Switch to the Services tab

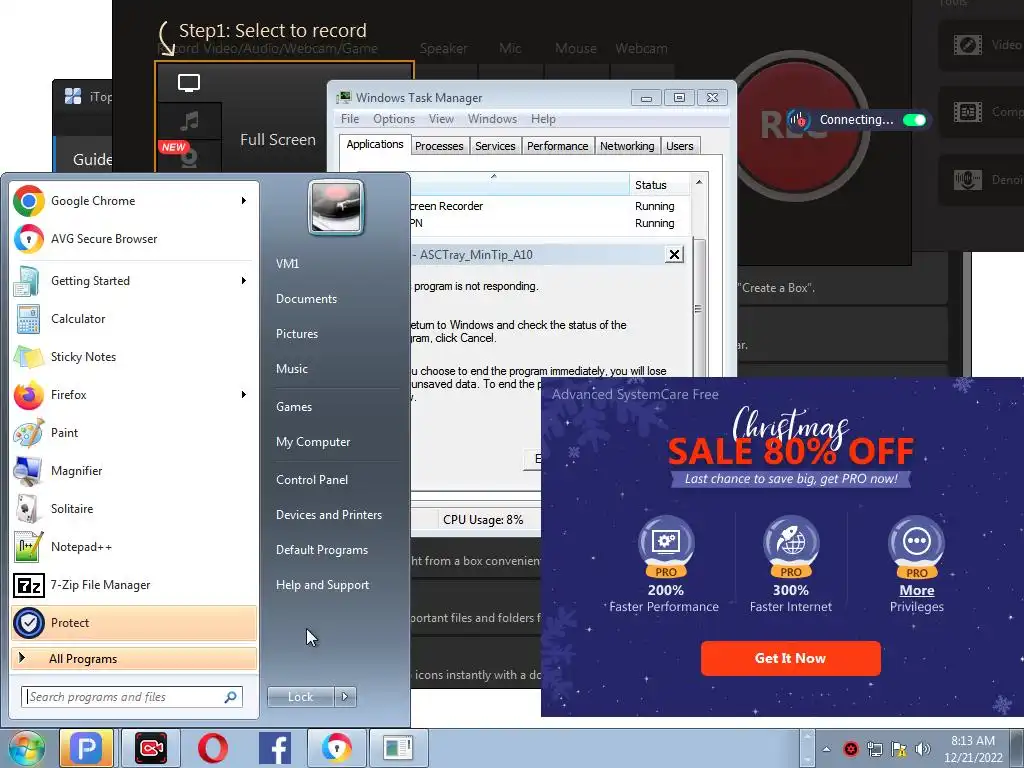pos(495,146)
